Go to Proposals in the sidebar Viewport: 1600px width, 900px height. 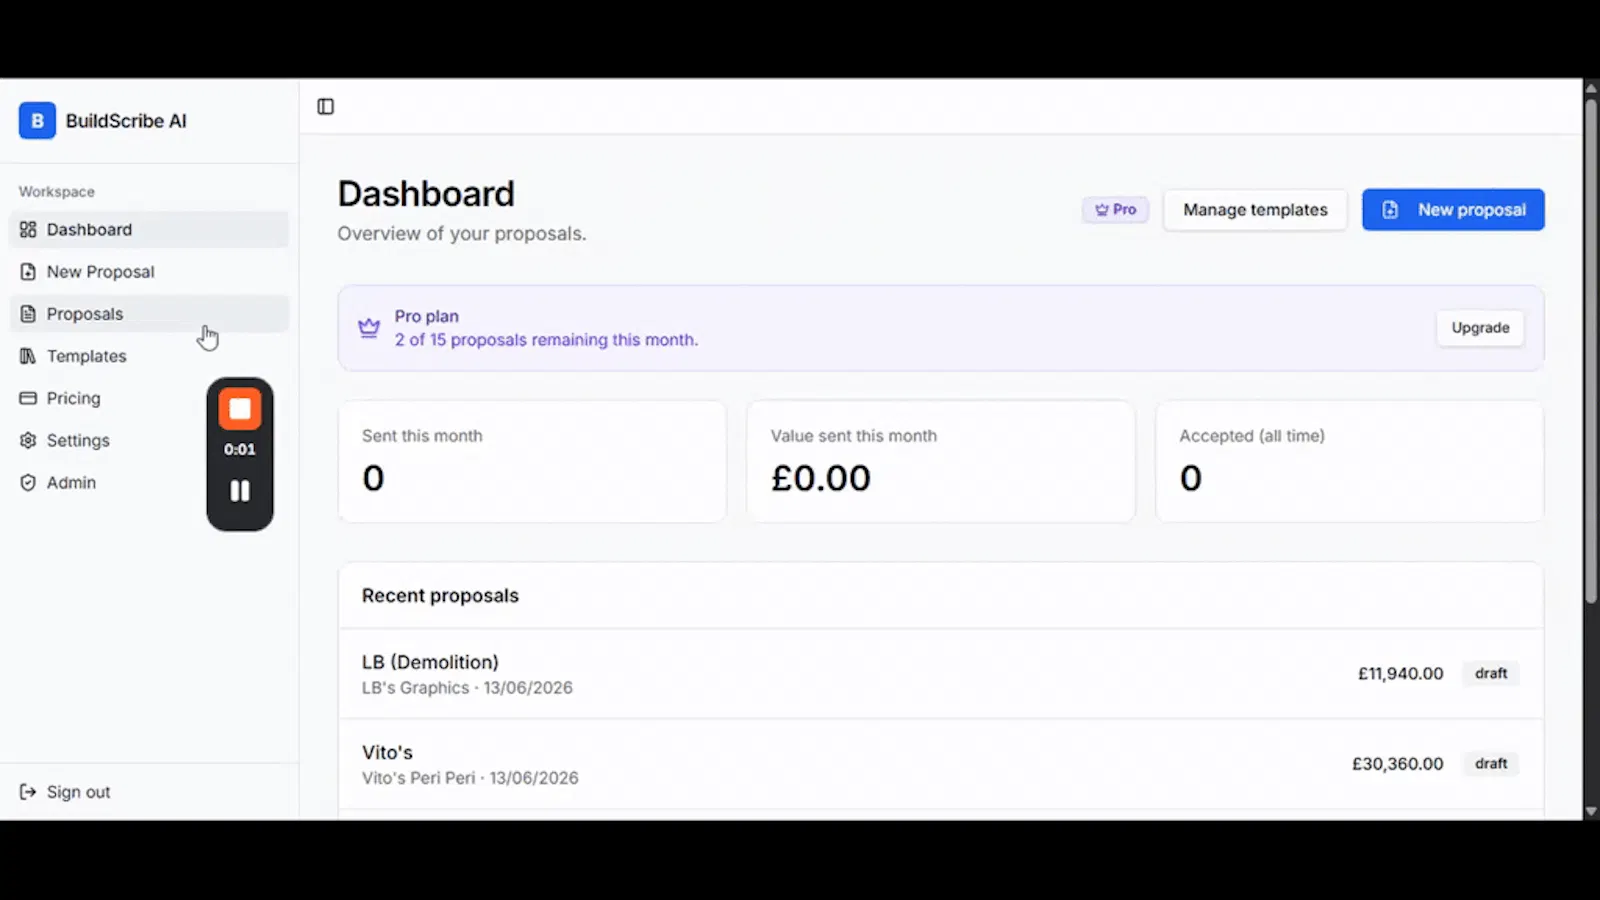149,314
